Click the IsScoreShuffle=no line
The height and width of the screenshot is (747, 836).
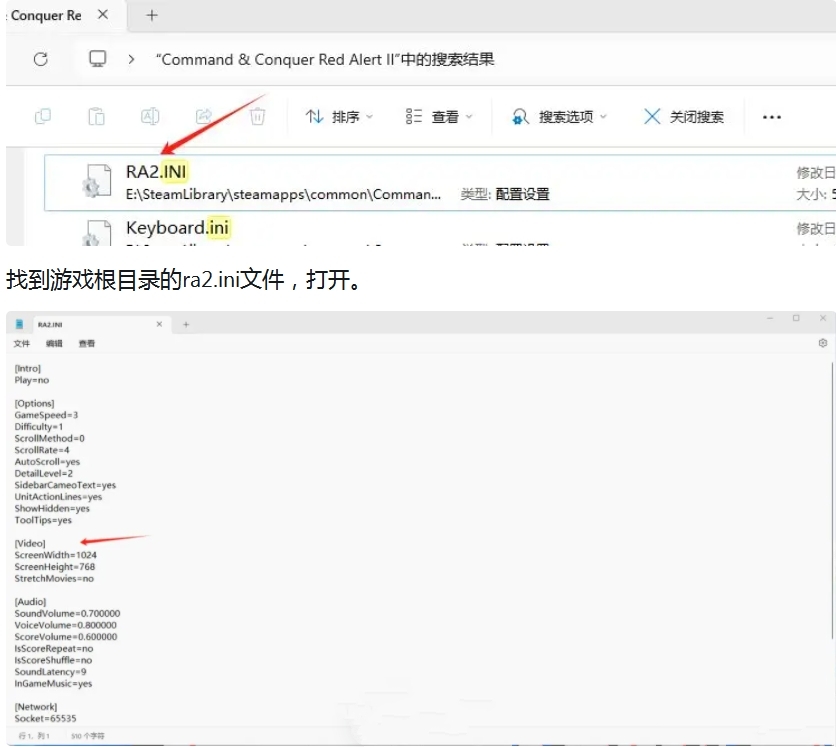[53, 661]
